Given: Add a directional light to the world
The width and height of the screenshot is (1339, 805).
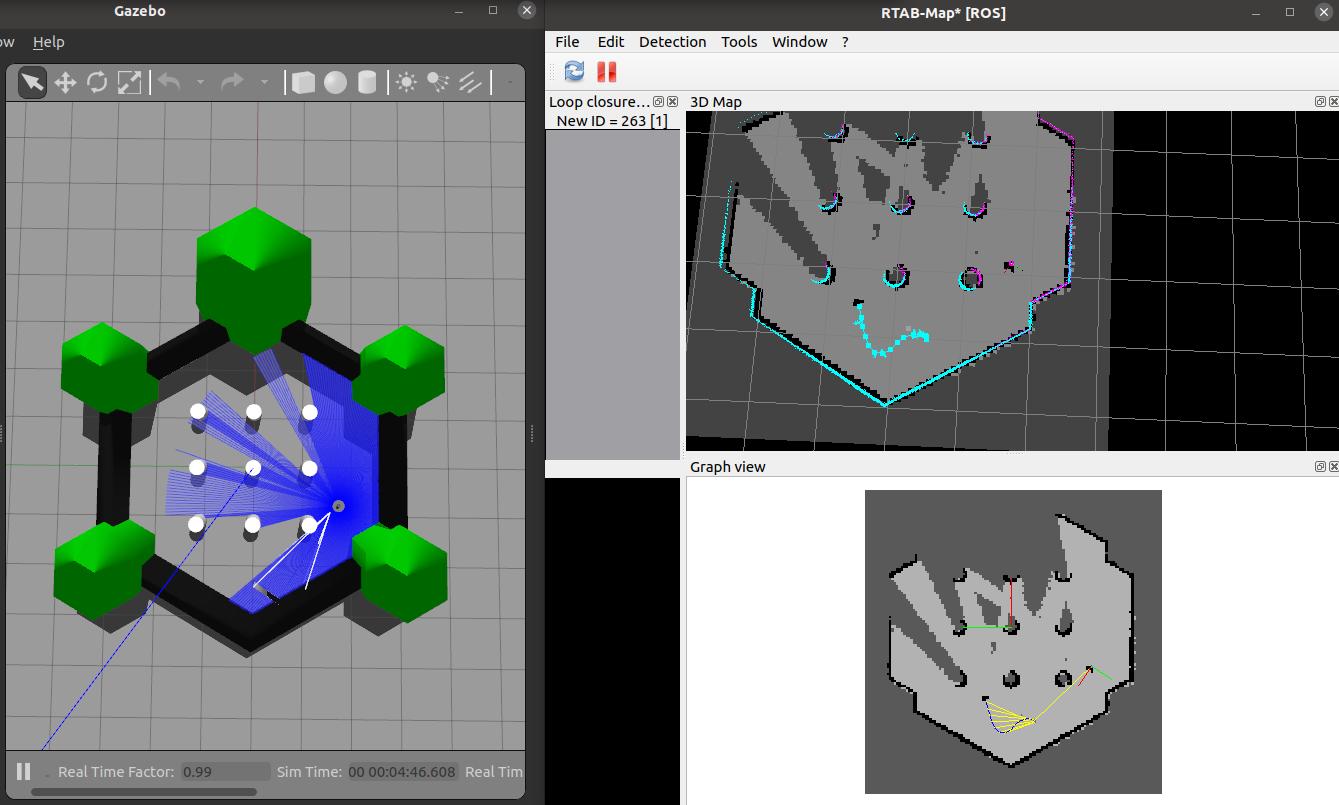Looking at the screenshot, I should [x=470, y=82].
